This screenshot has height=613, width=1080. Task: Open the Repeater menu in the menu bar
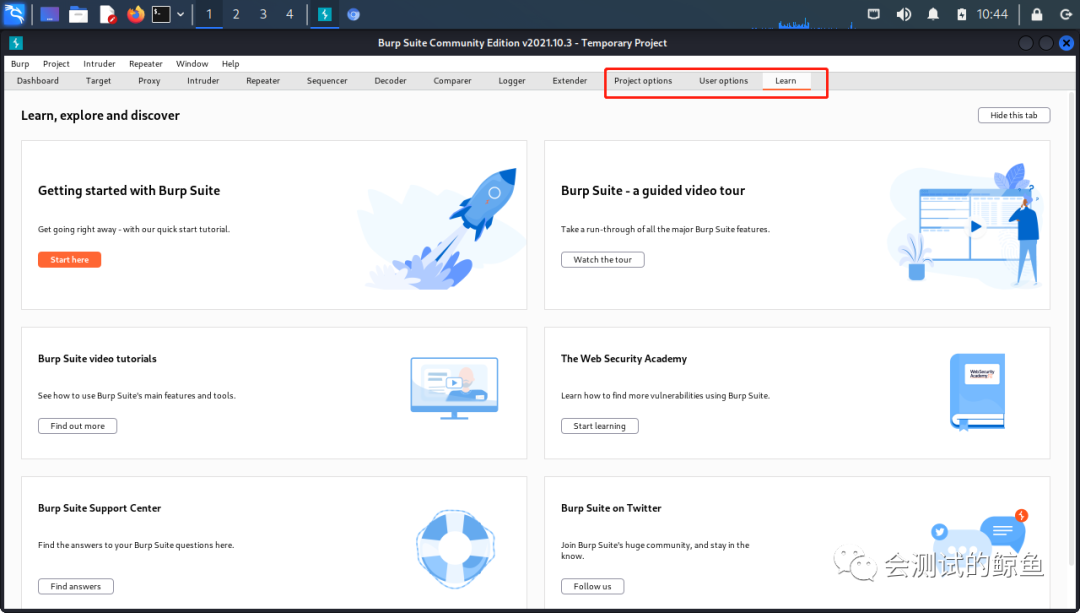click(145, 63)
